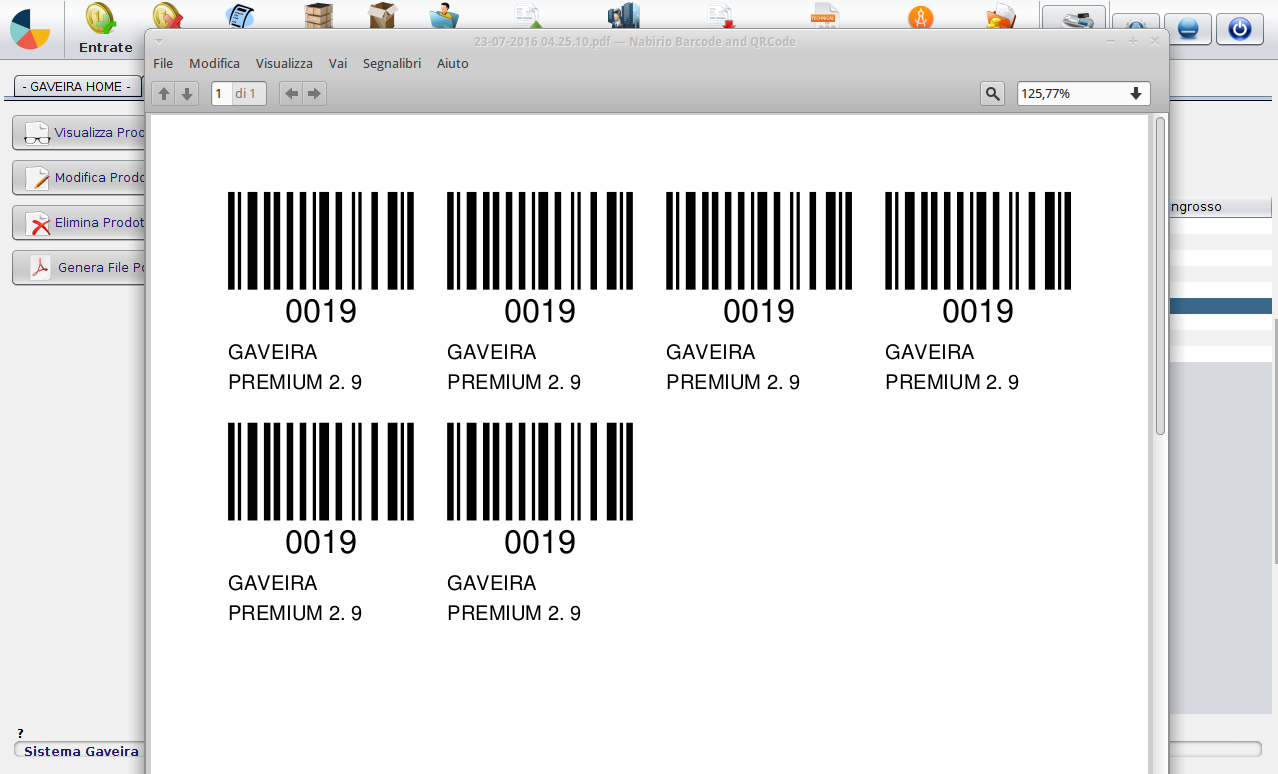Click the Modifica Prodotto button in Gaveira

80,177
